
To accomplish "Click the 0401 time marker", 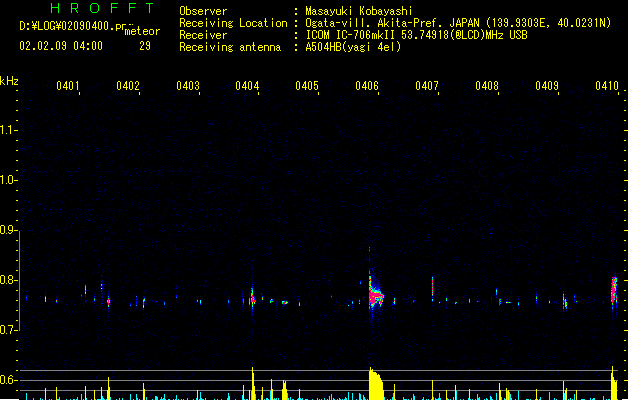I will click(x=67, y=86).
